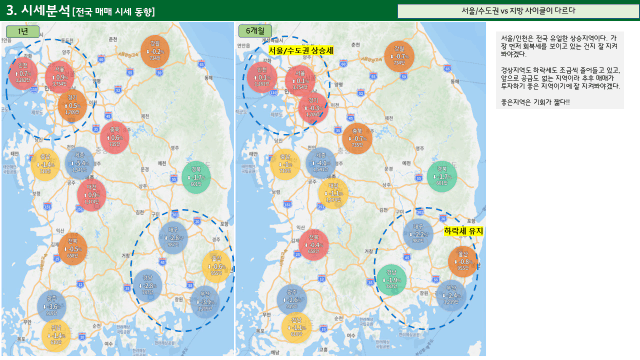The width and height of the screenshot is (640, 360).
Task: Select the blue 대구 bubble on the 1년 map
Action: [x=173, y=238]
